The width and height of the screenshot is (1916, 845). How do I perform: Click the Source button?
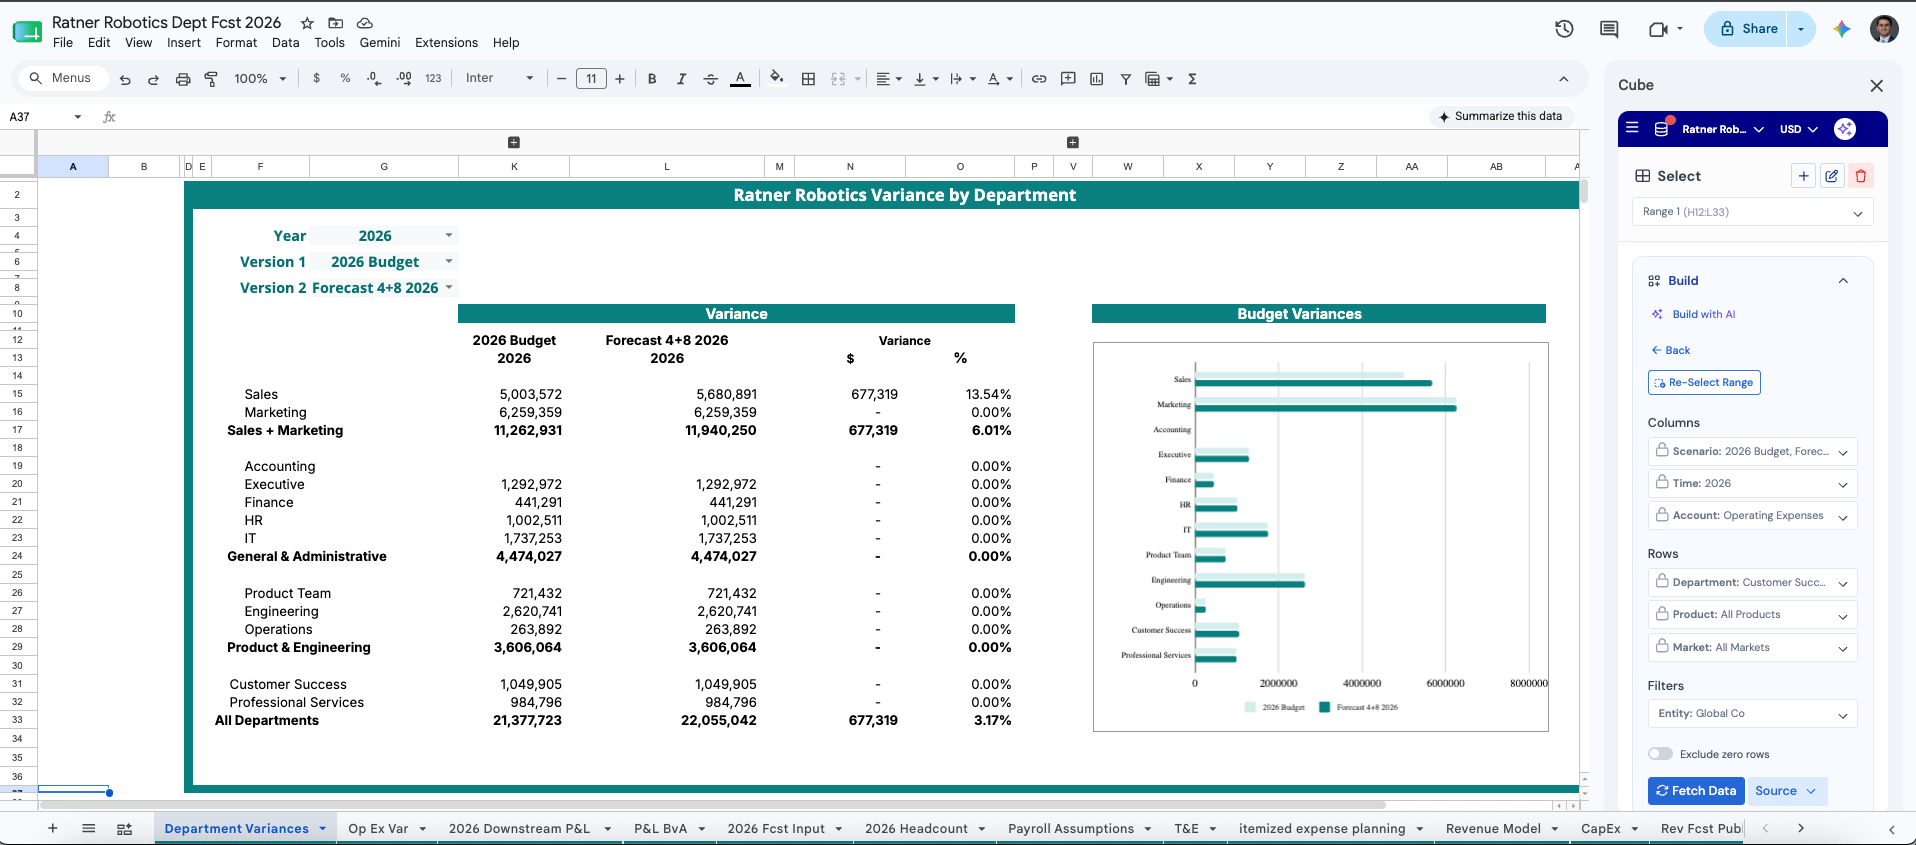(x=1786, y=791)
